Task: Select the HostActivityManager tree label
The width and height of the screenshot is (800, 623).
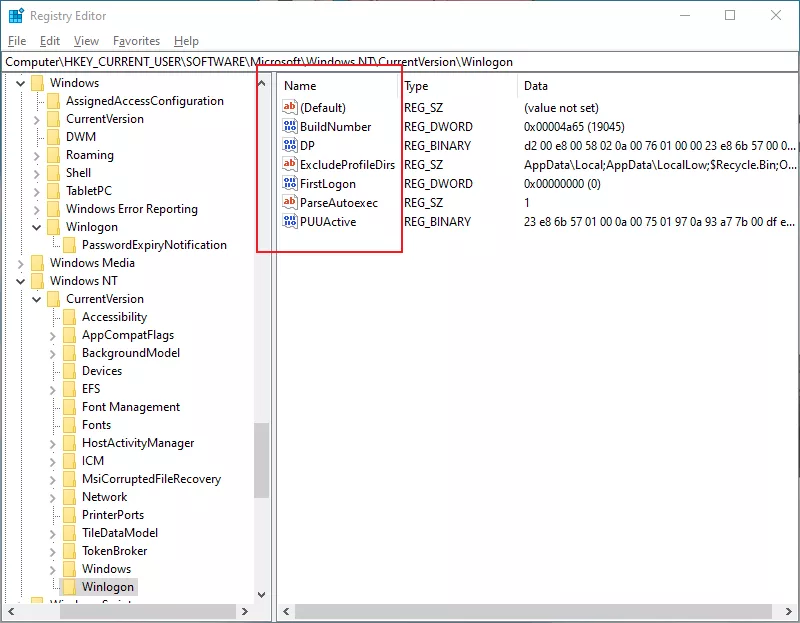Action: click(138, 443)
